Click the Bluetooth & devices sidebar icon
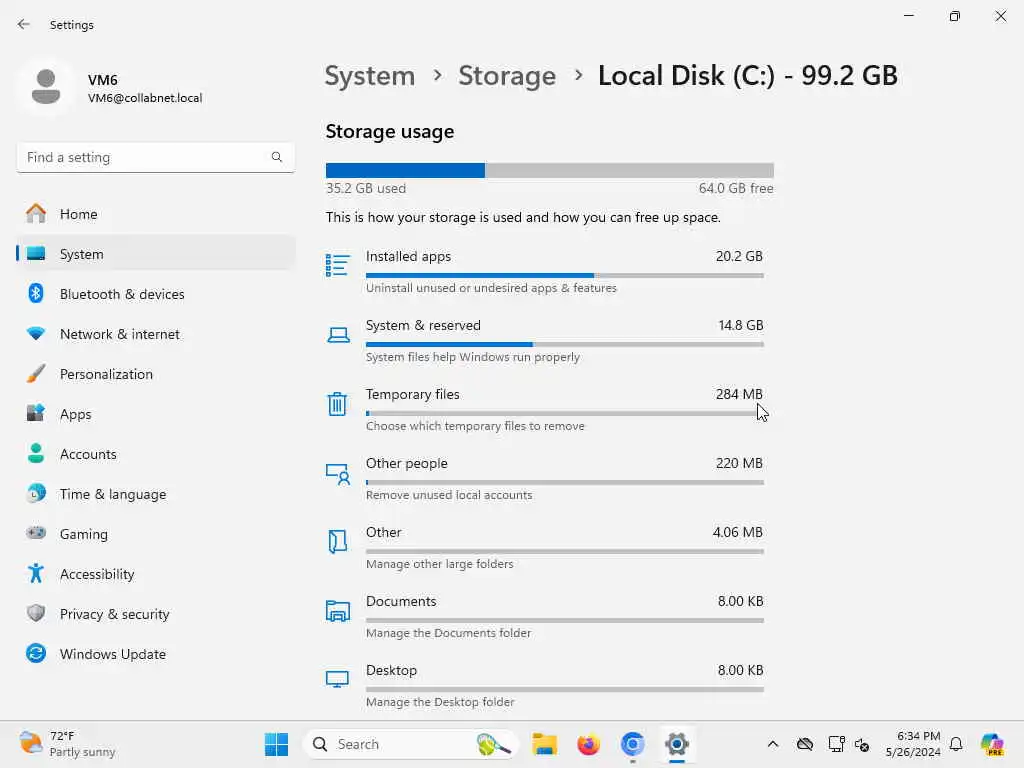The image size is (1024, 768). click(36, 294)
